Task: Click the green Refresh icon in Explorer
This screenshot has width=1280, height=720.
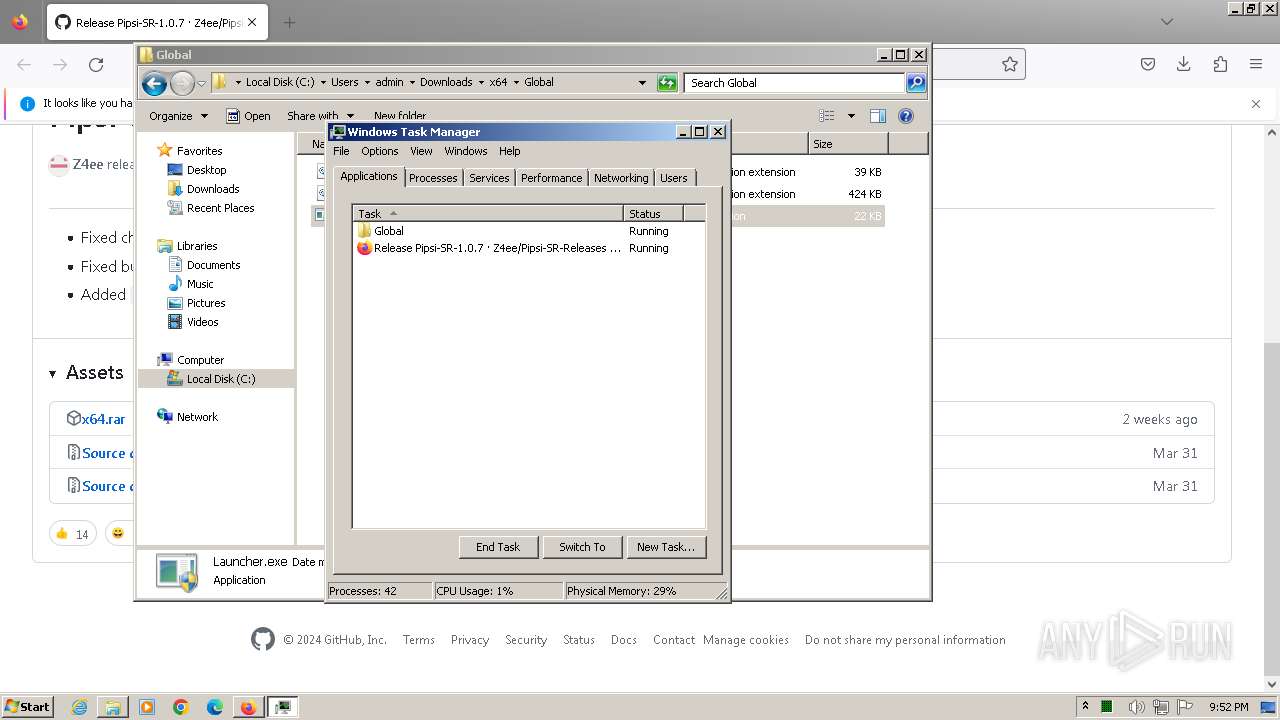Action: click(667, 83)
